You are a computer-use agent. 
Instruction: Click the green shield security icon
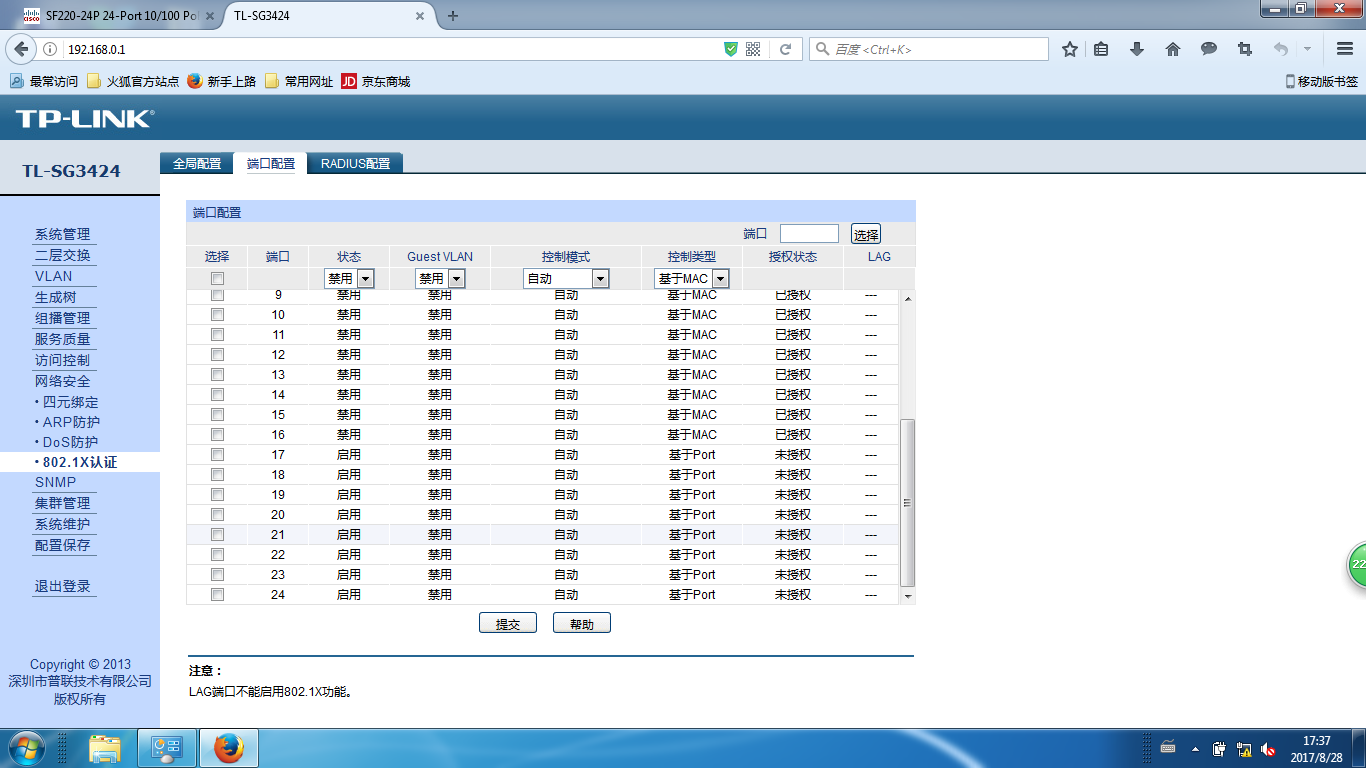pyautogui.click(x=731, y=49)
